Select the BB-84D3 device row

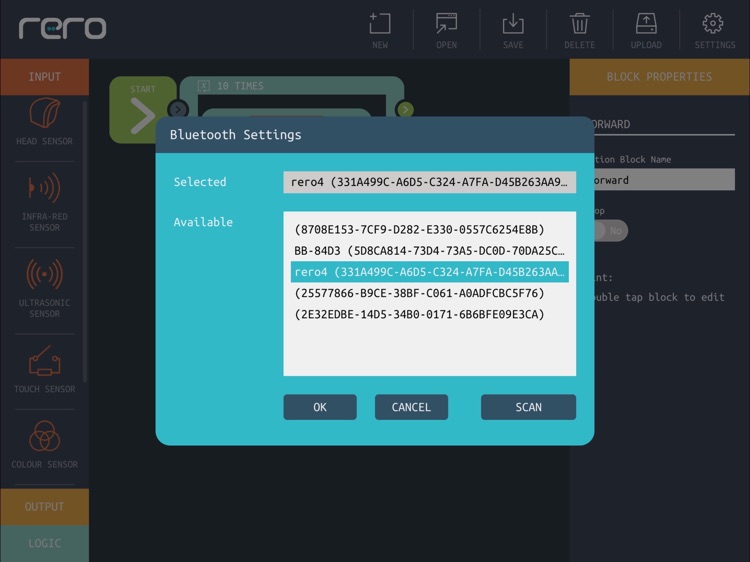[x=430, y=251]
